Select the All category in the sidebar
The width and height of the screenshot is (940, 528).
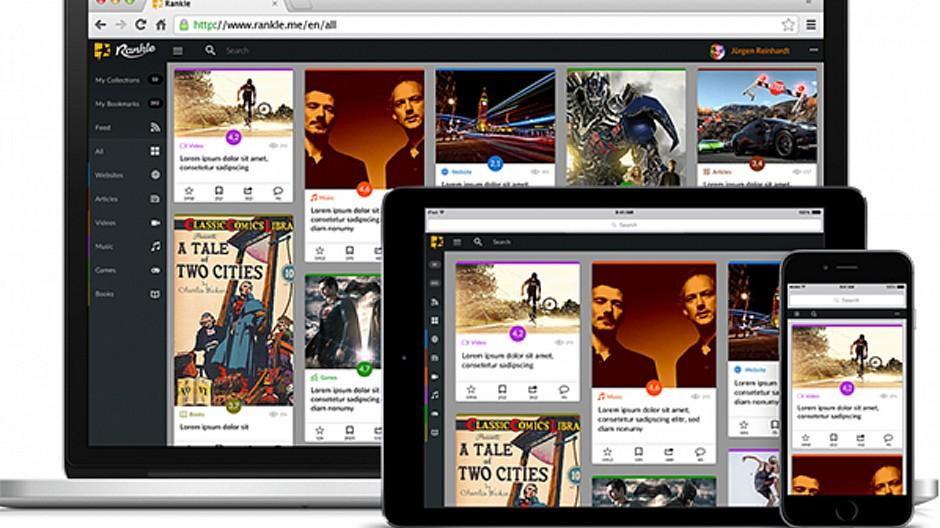(x=127, y=151)
